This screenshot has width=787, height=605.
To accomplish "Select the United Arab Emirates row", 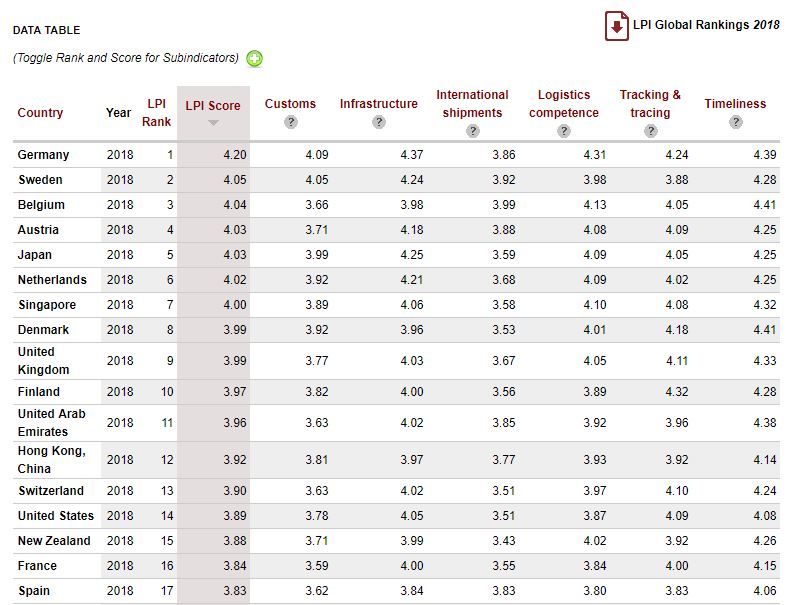I will pos(51,423).
